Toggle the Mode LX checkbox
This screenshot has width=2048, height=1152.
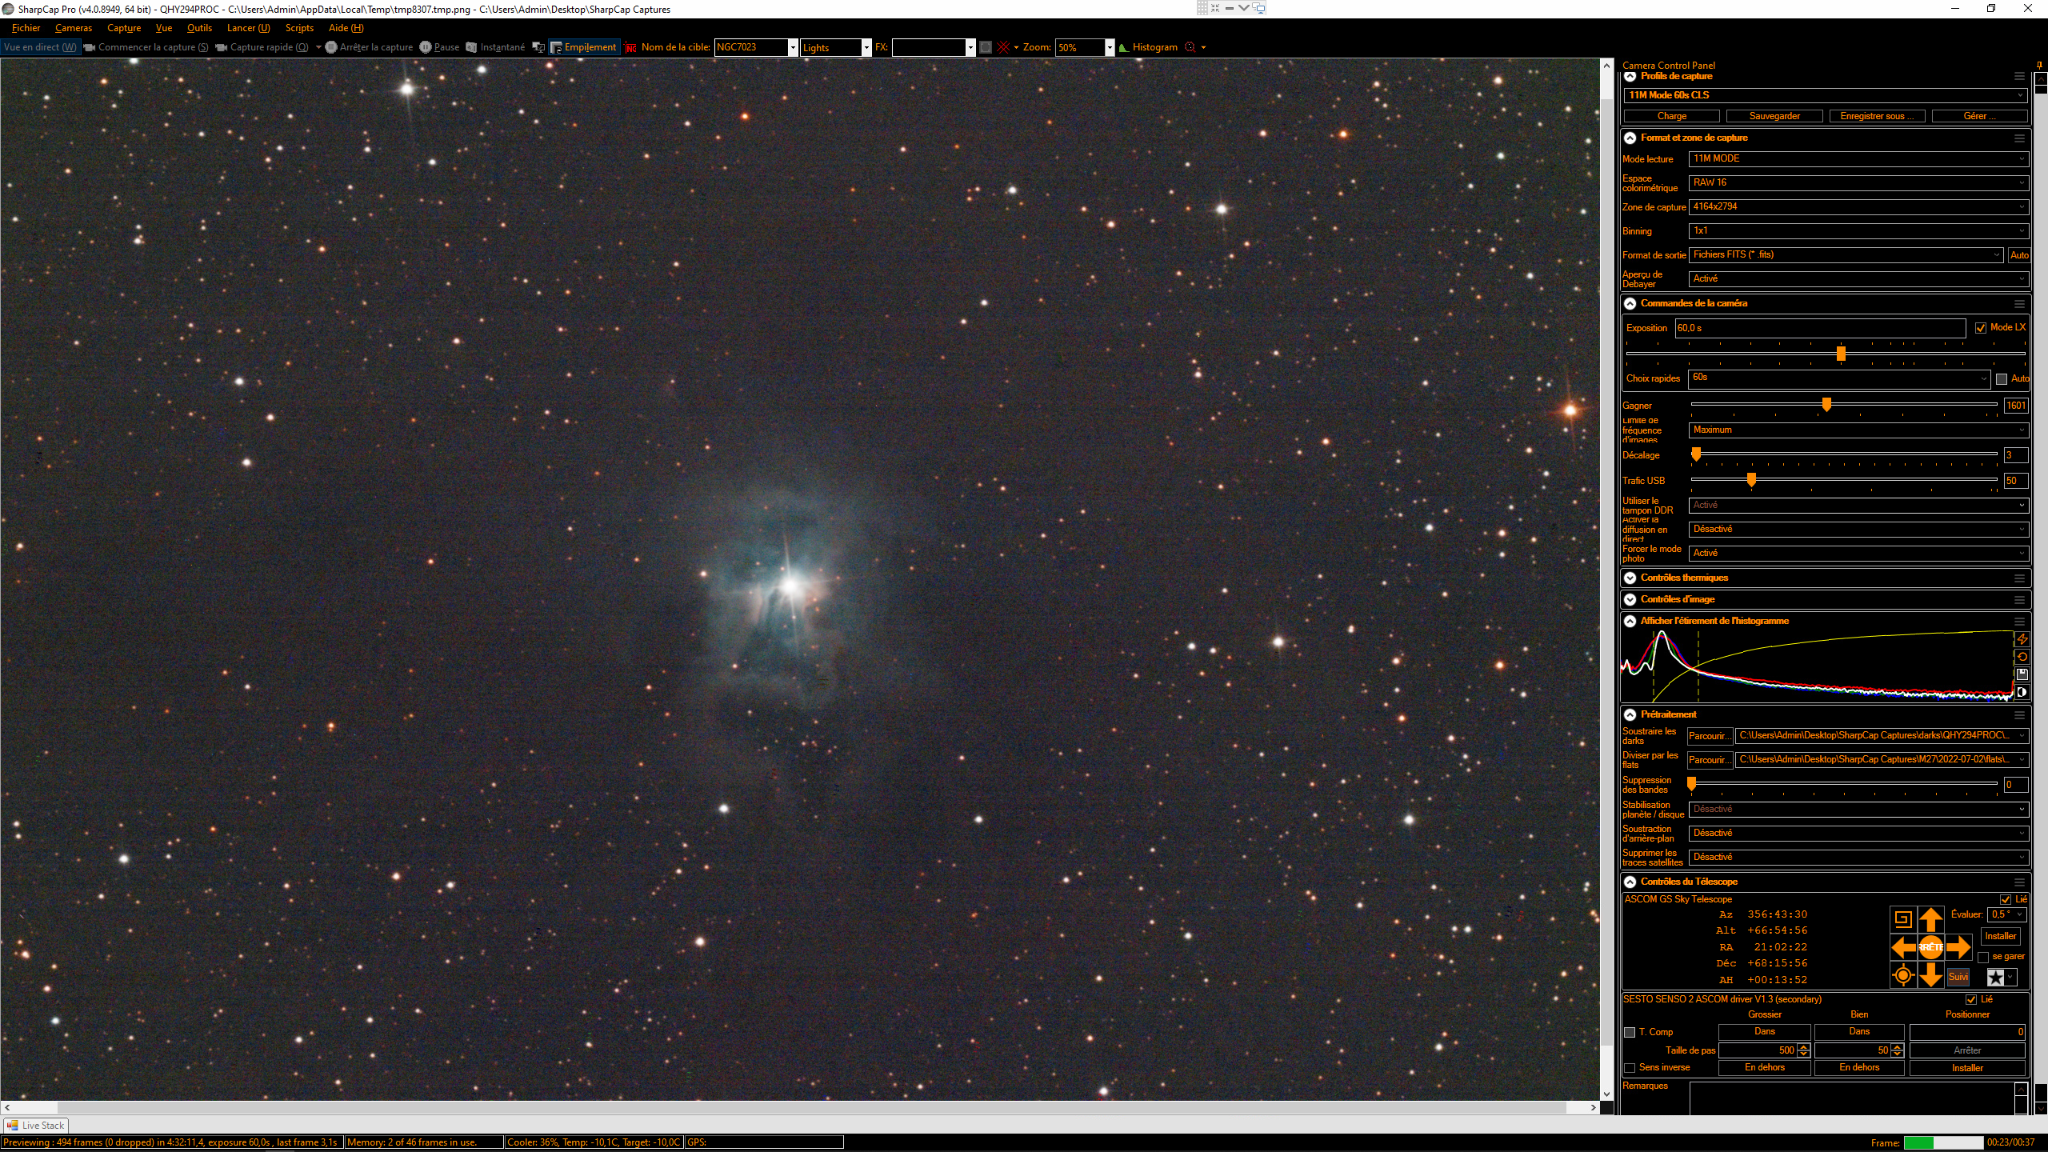(1980, 328)
